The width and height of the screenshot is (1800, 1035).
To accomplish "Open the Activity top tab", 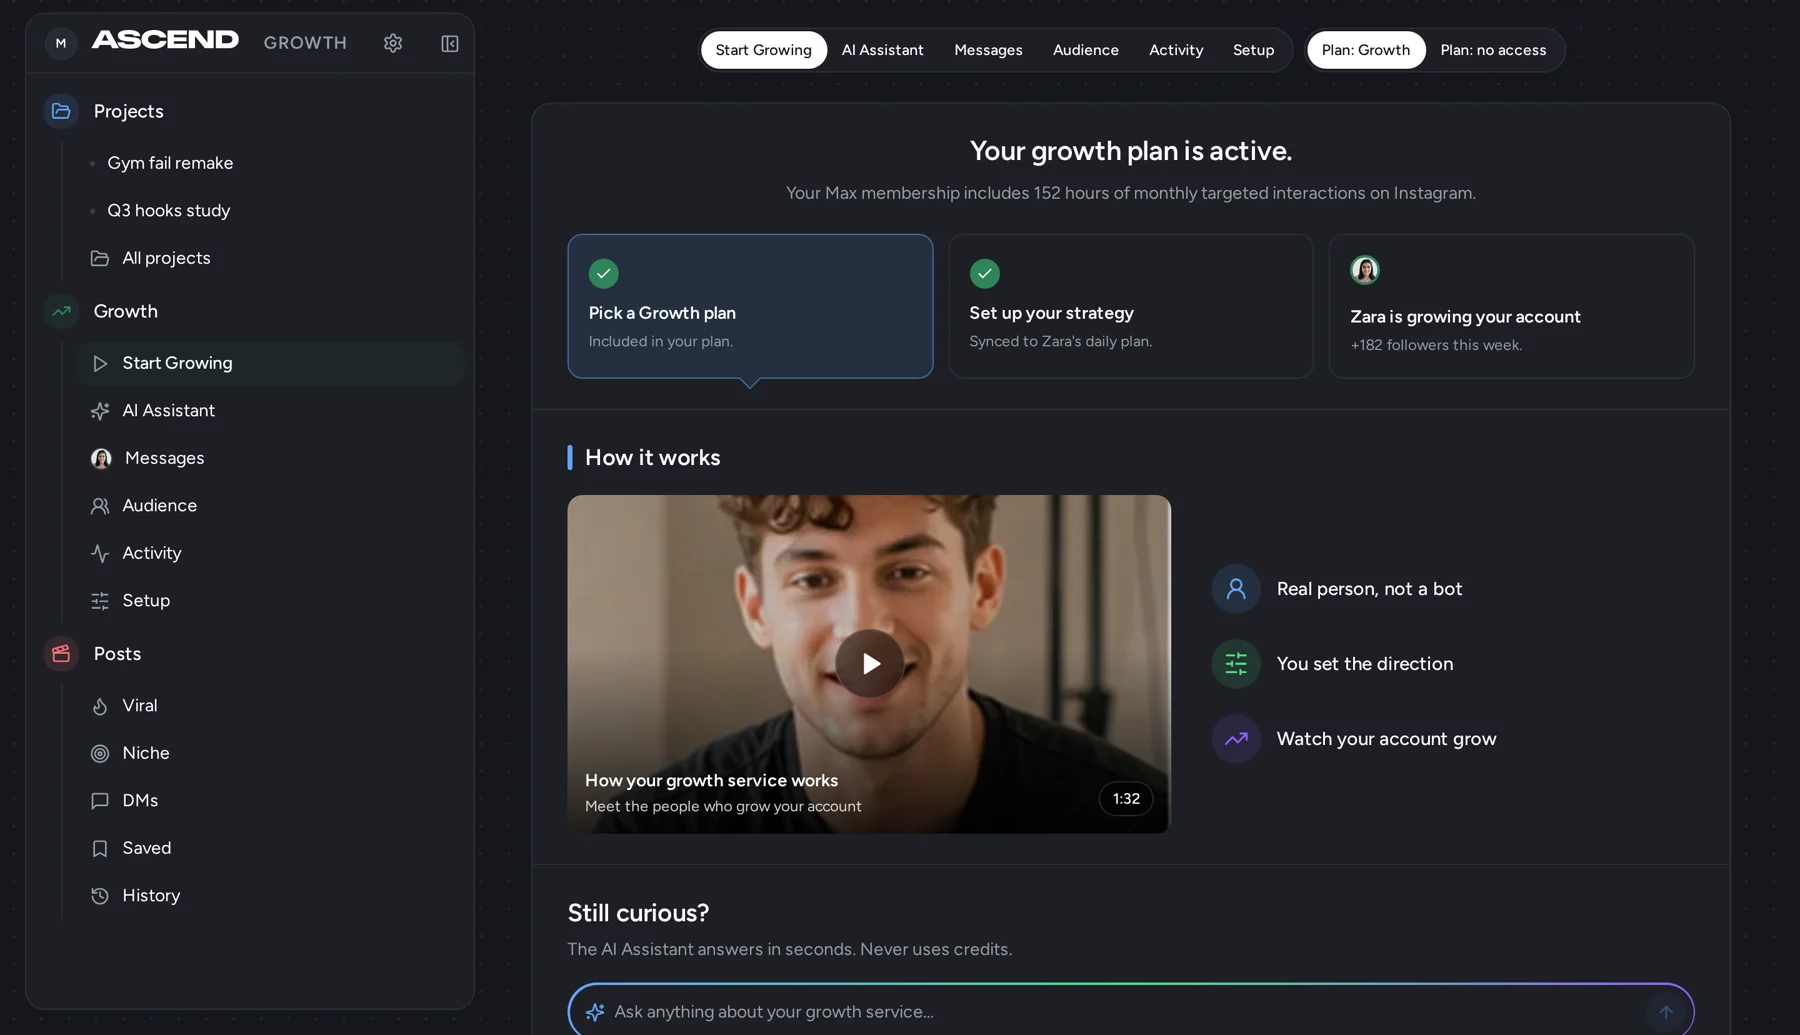I will click(x=1176, y=50).
